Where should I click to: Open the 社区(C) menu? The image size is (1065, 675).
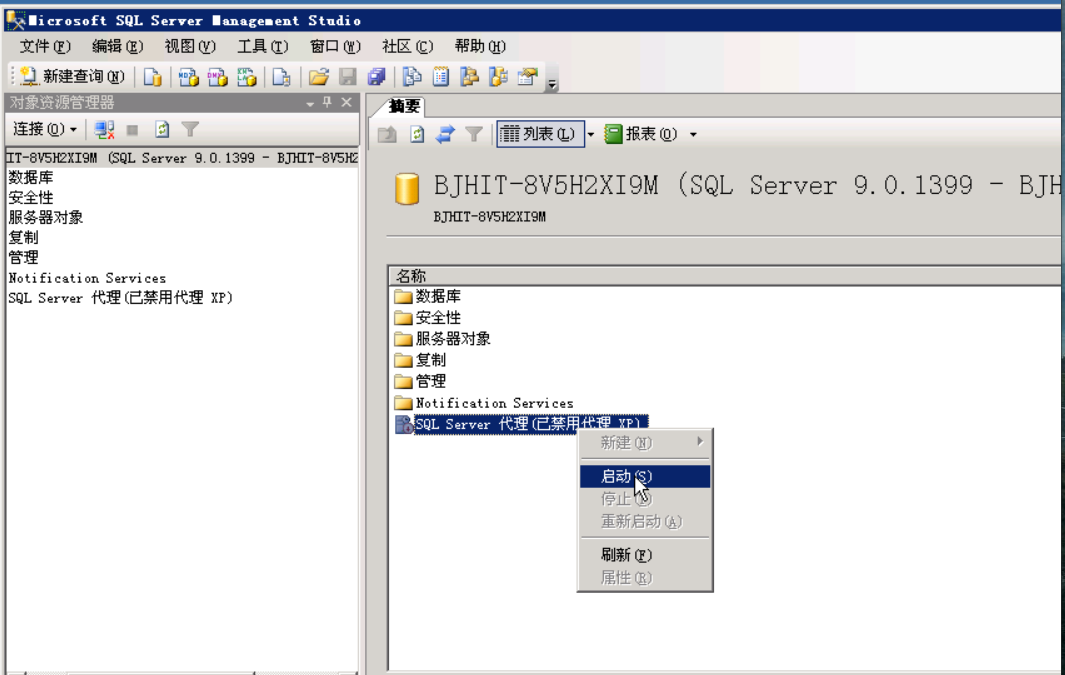coord(408,46)
